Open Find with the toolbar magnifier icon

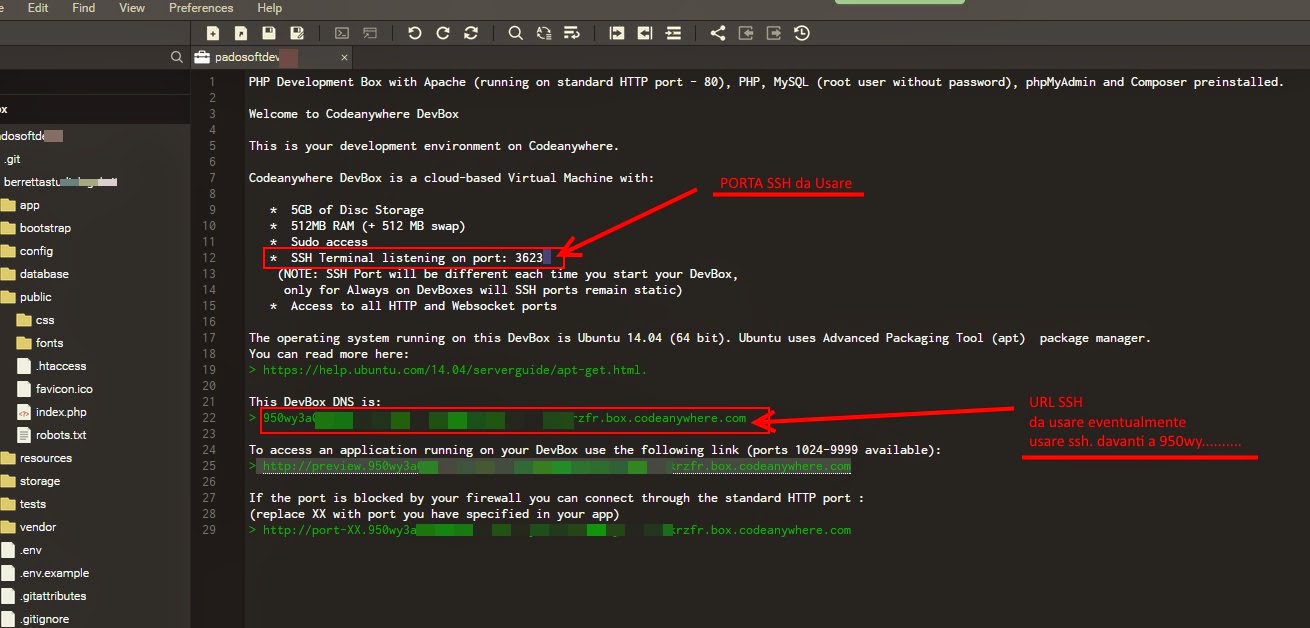[x=516, y=33]
